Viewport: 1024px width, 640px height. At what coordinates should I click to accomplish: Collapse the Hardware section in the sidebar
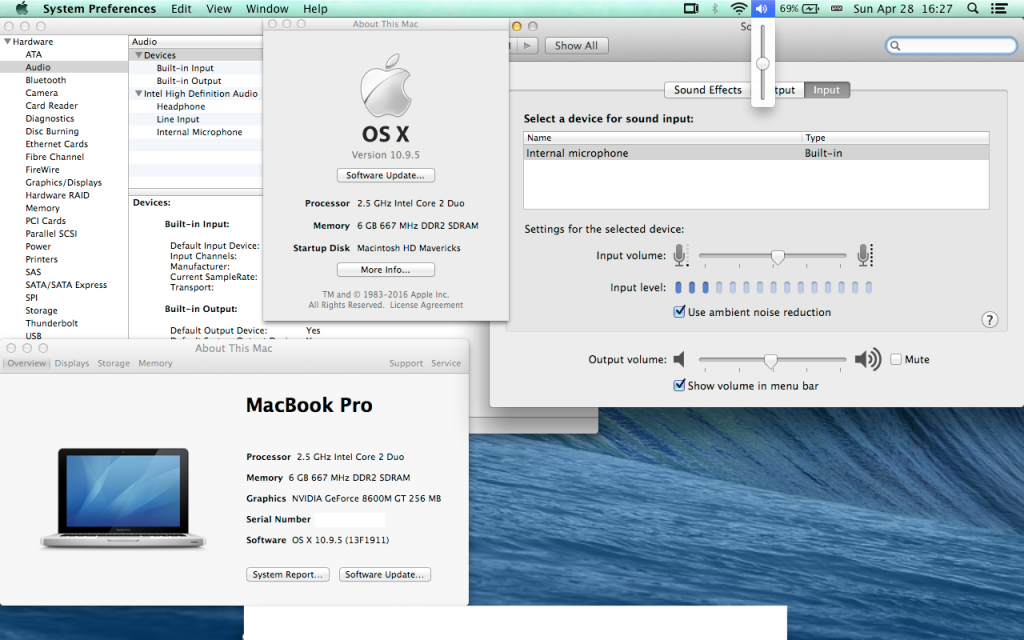click(8, 42)
